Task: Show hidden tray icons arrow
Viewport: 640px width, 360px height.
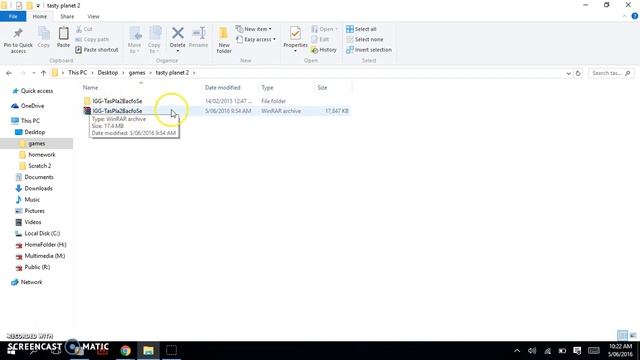Action: pyautogui.click(x=517, y=351)
